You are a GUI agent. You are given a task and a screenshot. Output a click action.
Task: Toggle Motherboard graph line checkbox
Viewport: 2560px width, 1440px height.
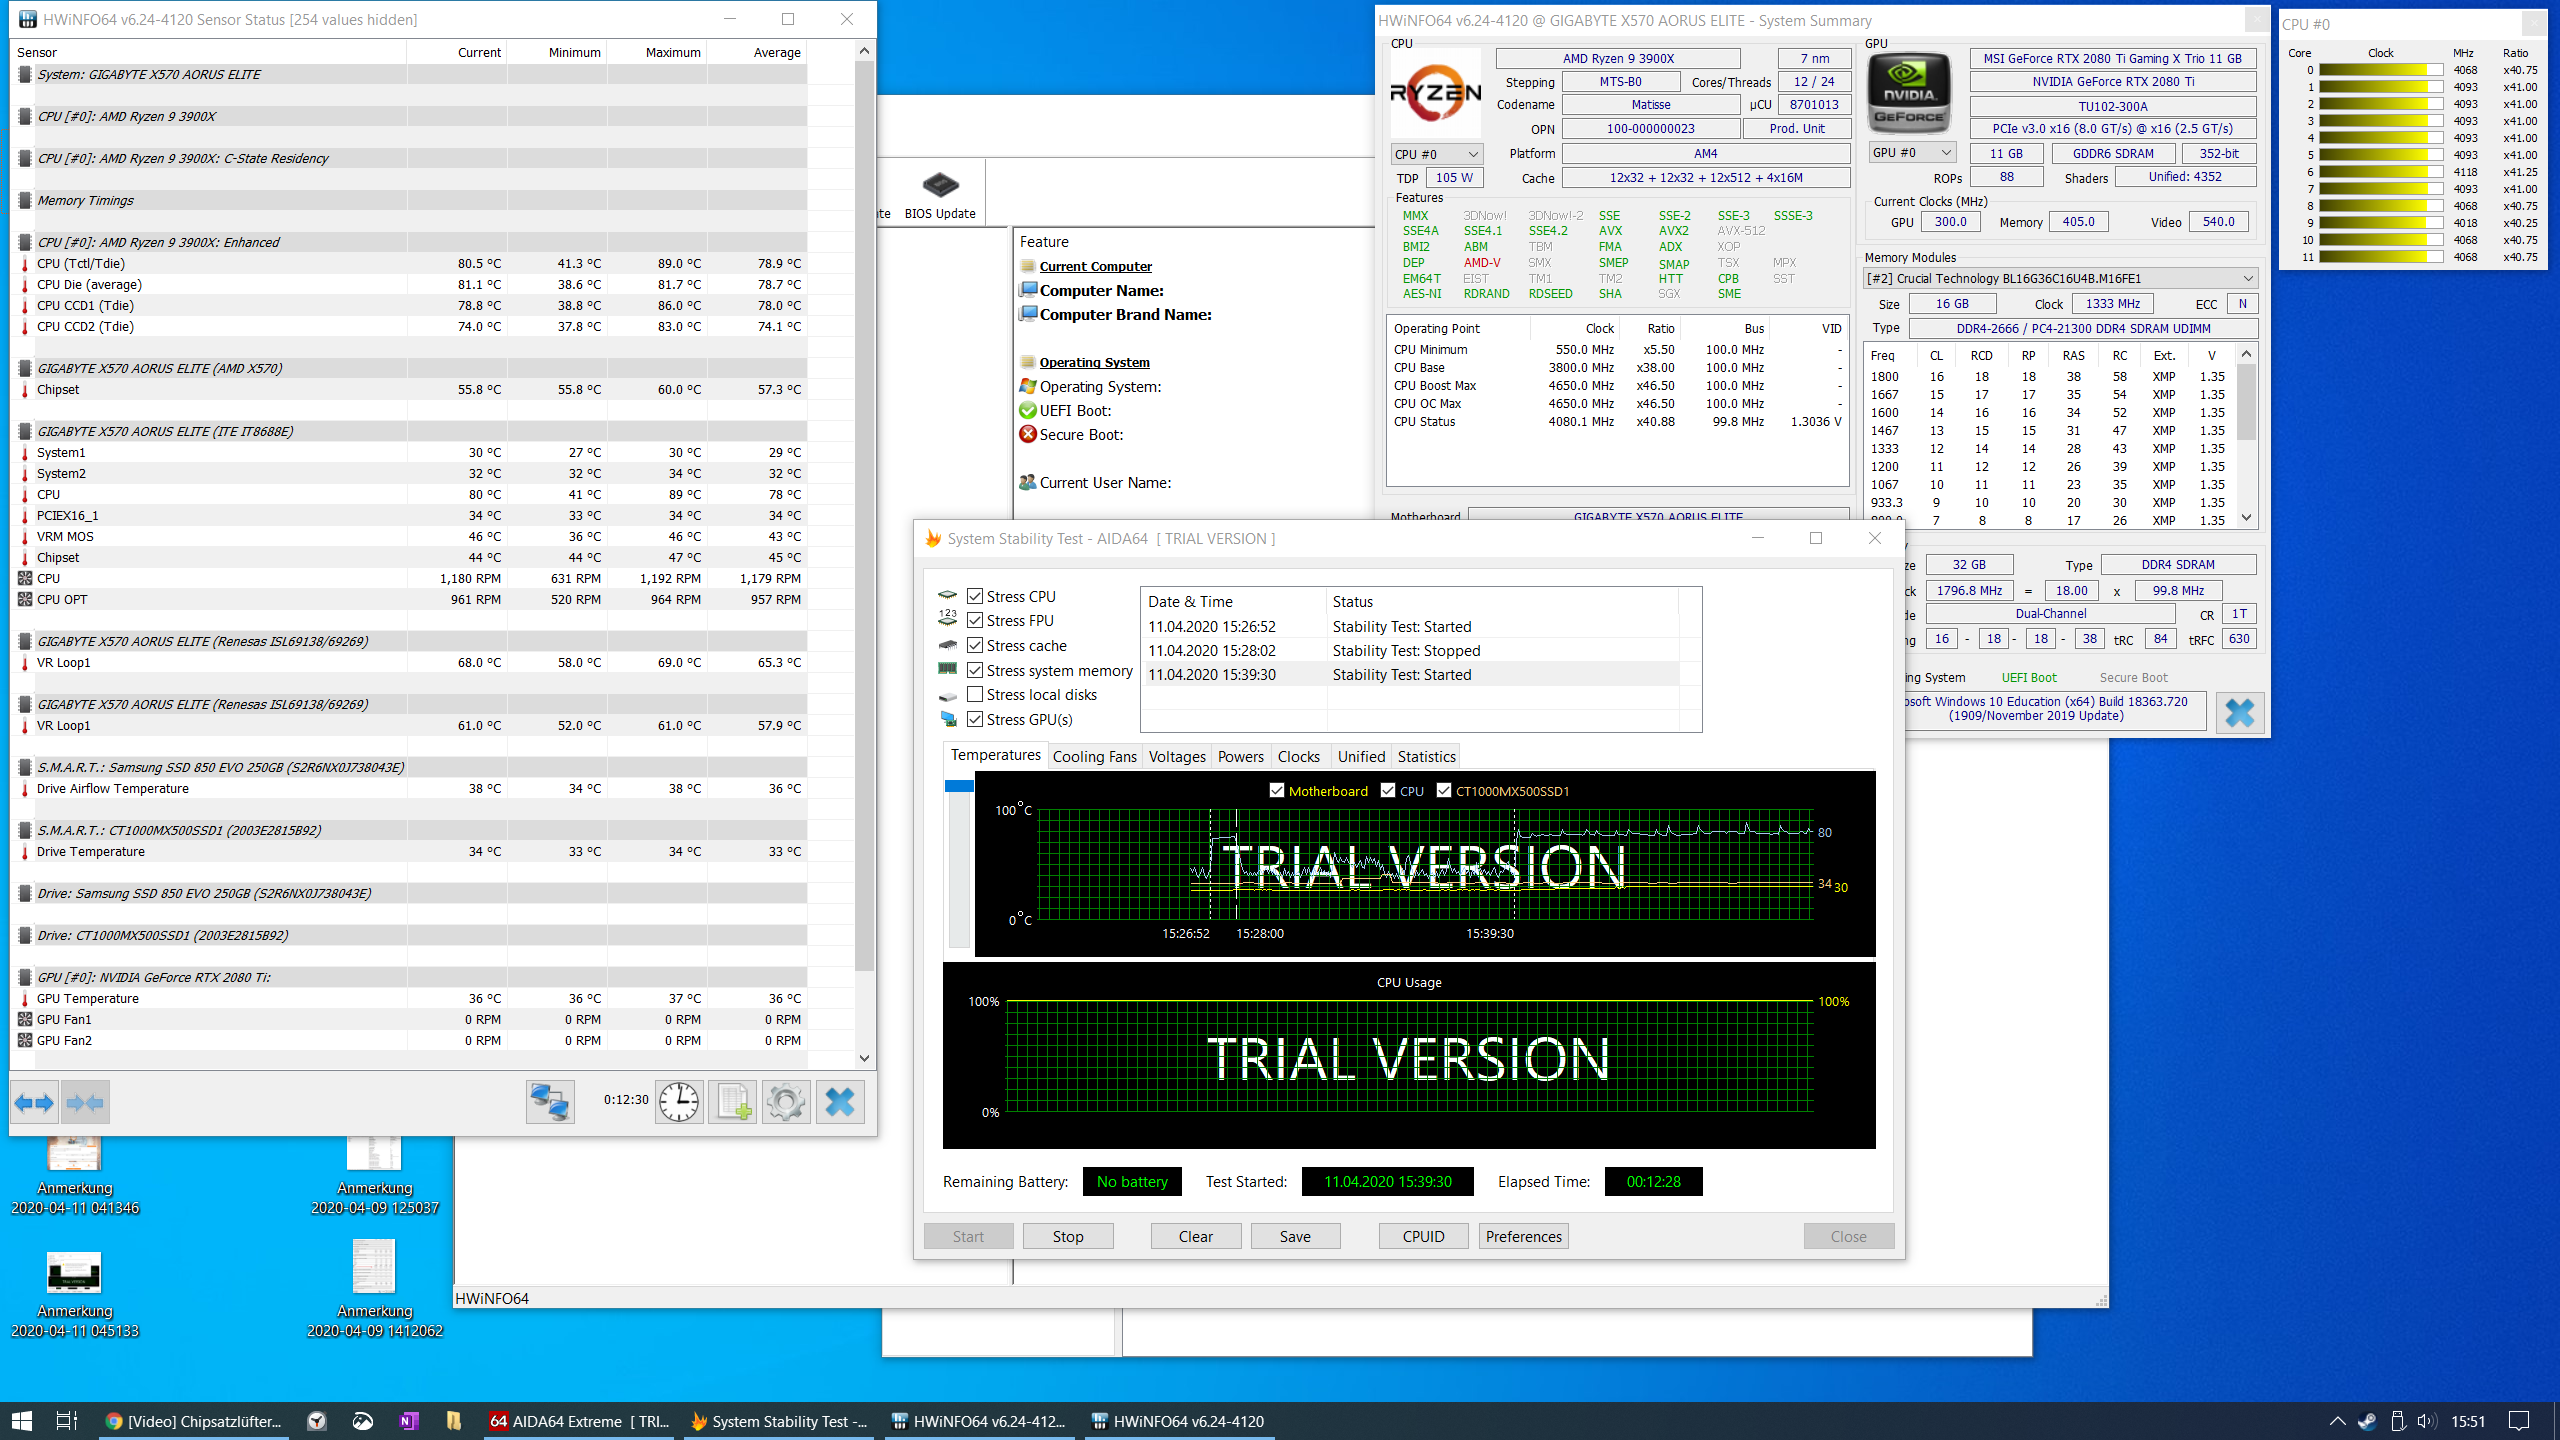[x=1277, y=790]
